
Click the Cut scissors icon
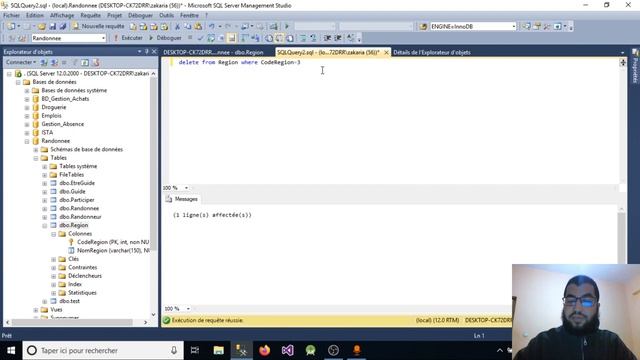pos(178,26)
